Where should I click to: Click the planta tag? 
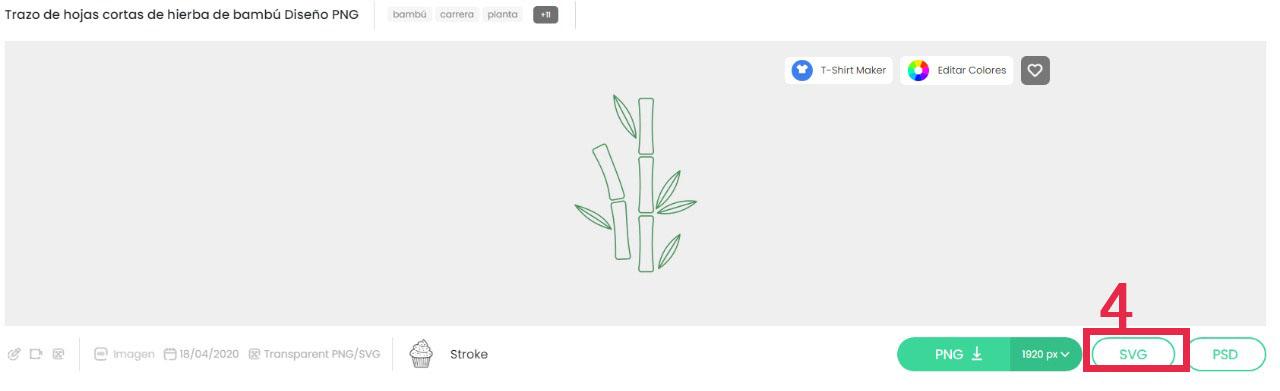click(x=503, y=15)
